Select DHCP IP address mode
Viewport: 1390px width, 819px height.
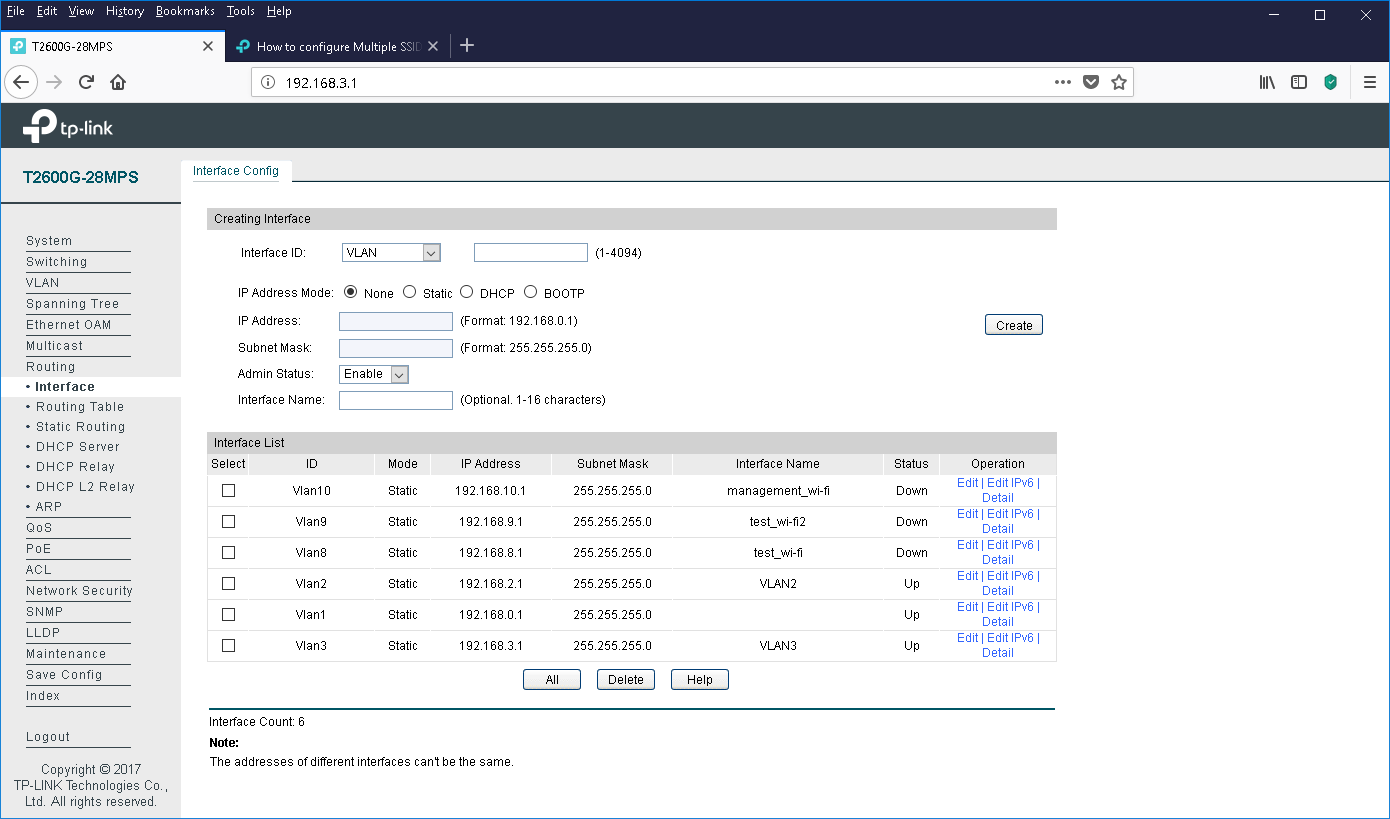466,292
